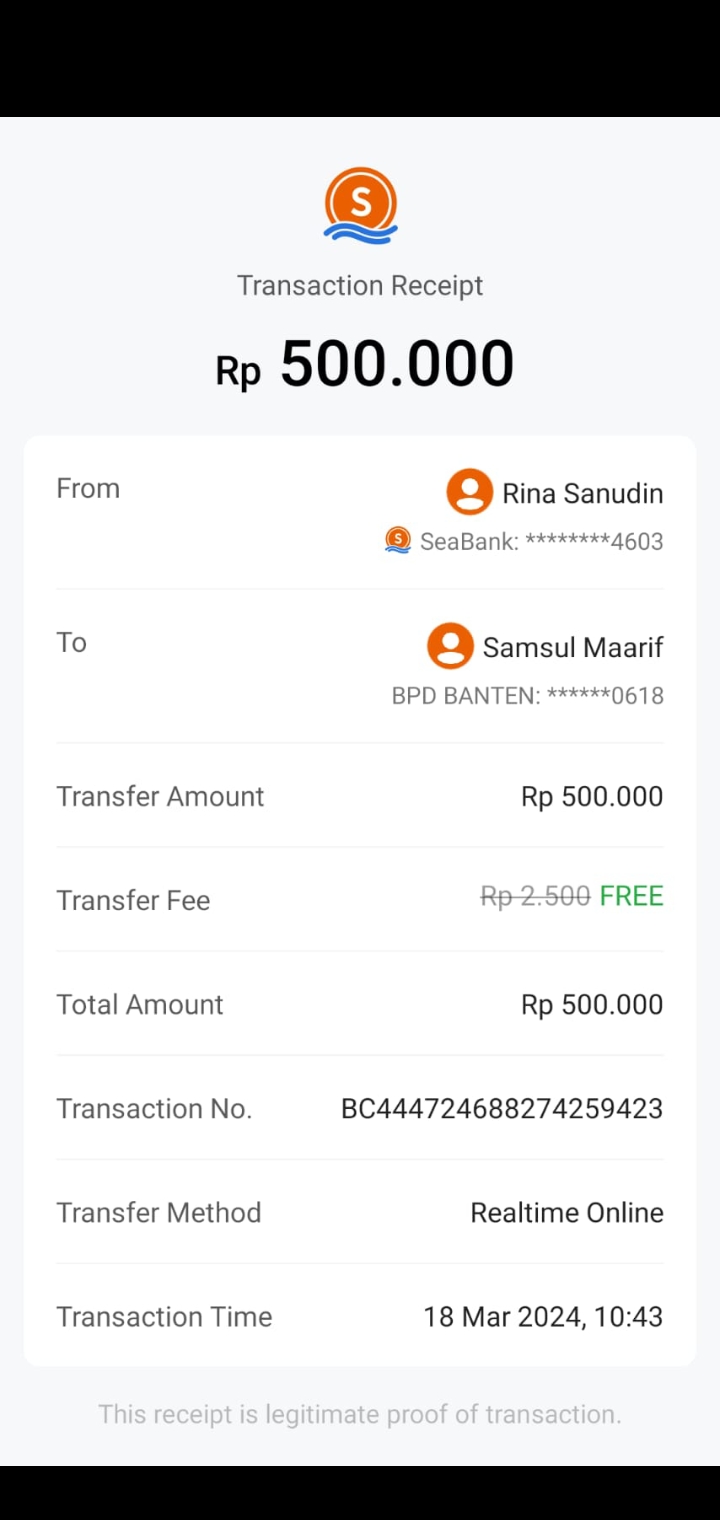720x1520 pixels.
Task: Select the transaction number BC444724688274259423
Action: tap(502, 1109)
